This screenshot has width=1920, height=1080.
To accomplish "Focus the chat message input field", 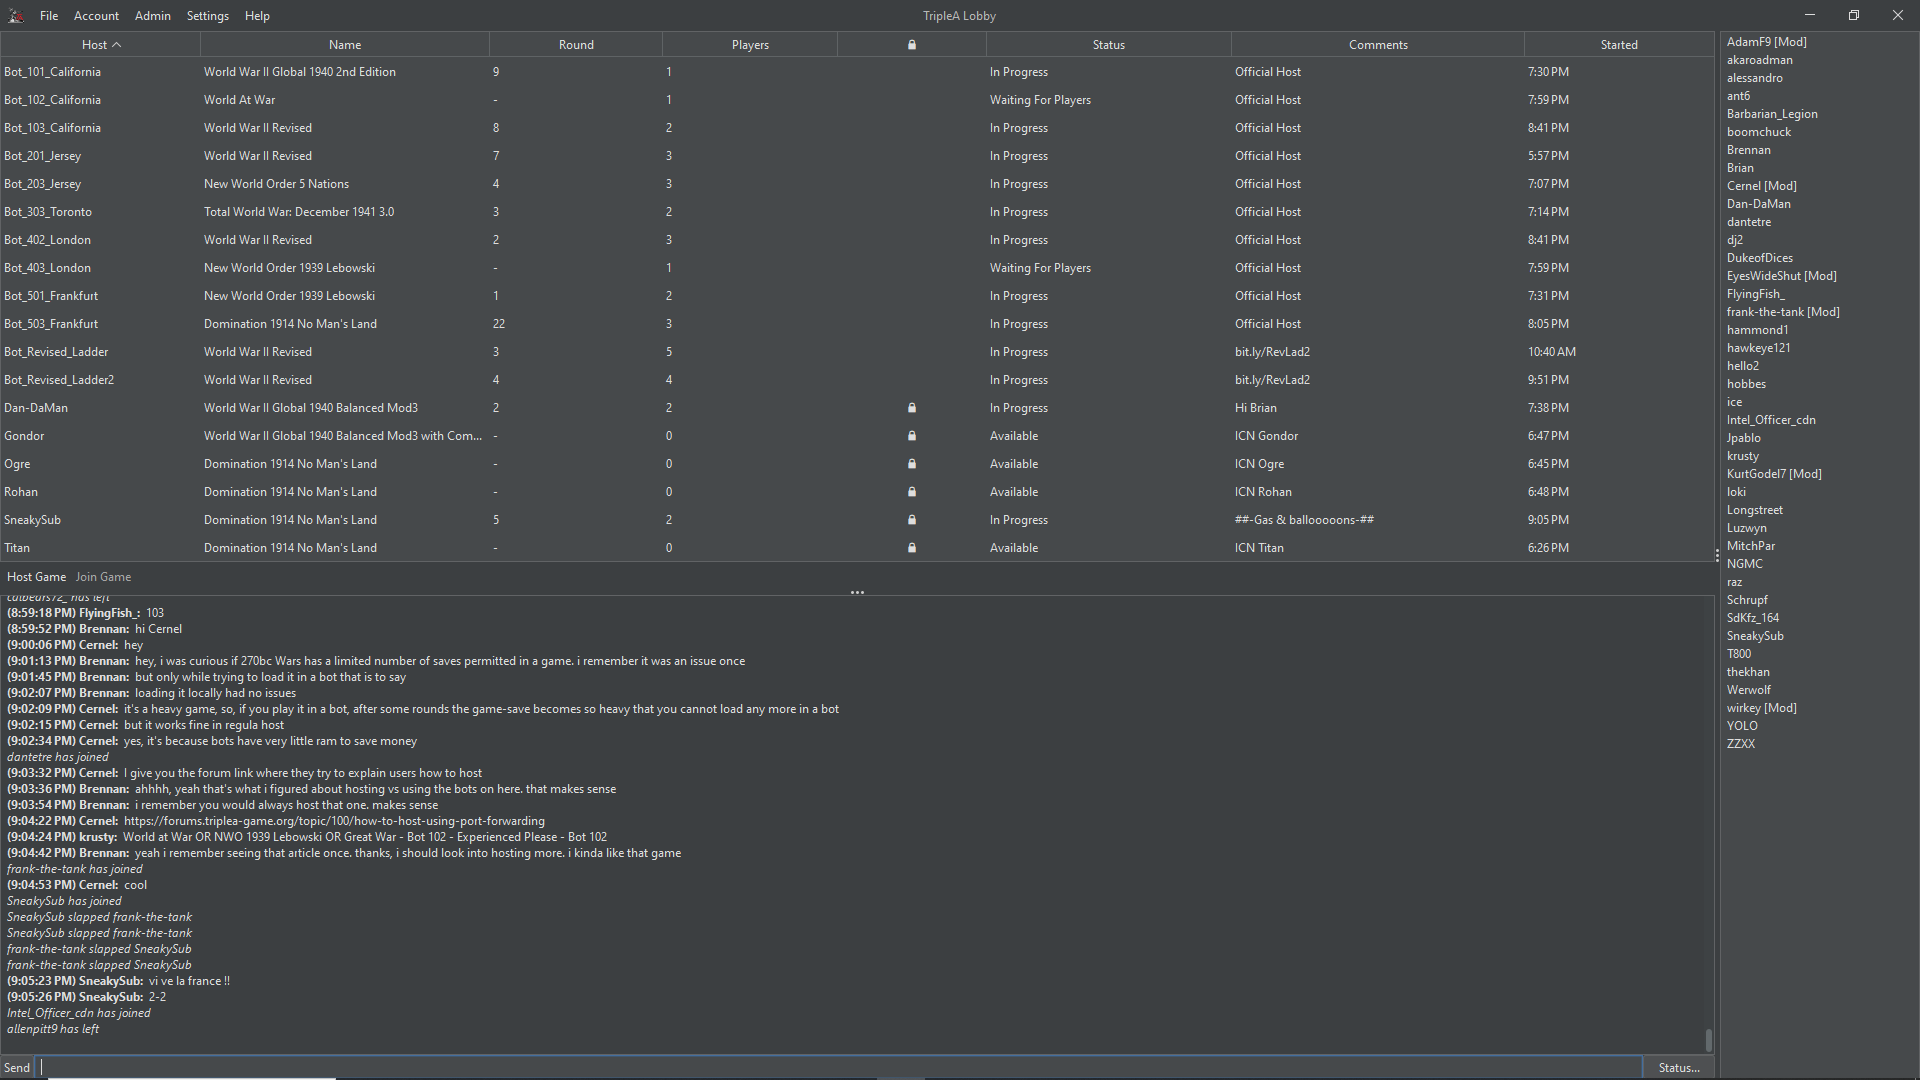I will [x=841, y=1067].
